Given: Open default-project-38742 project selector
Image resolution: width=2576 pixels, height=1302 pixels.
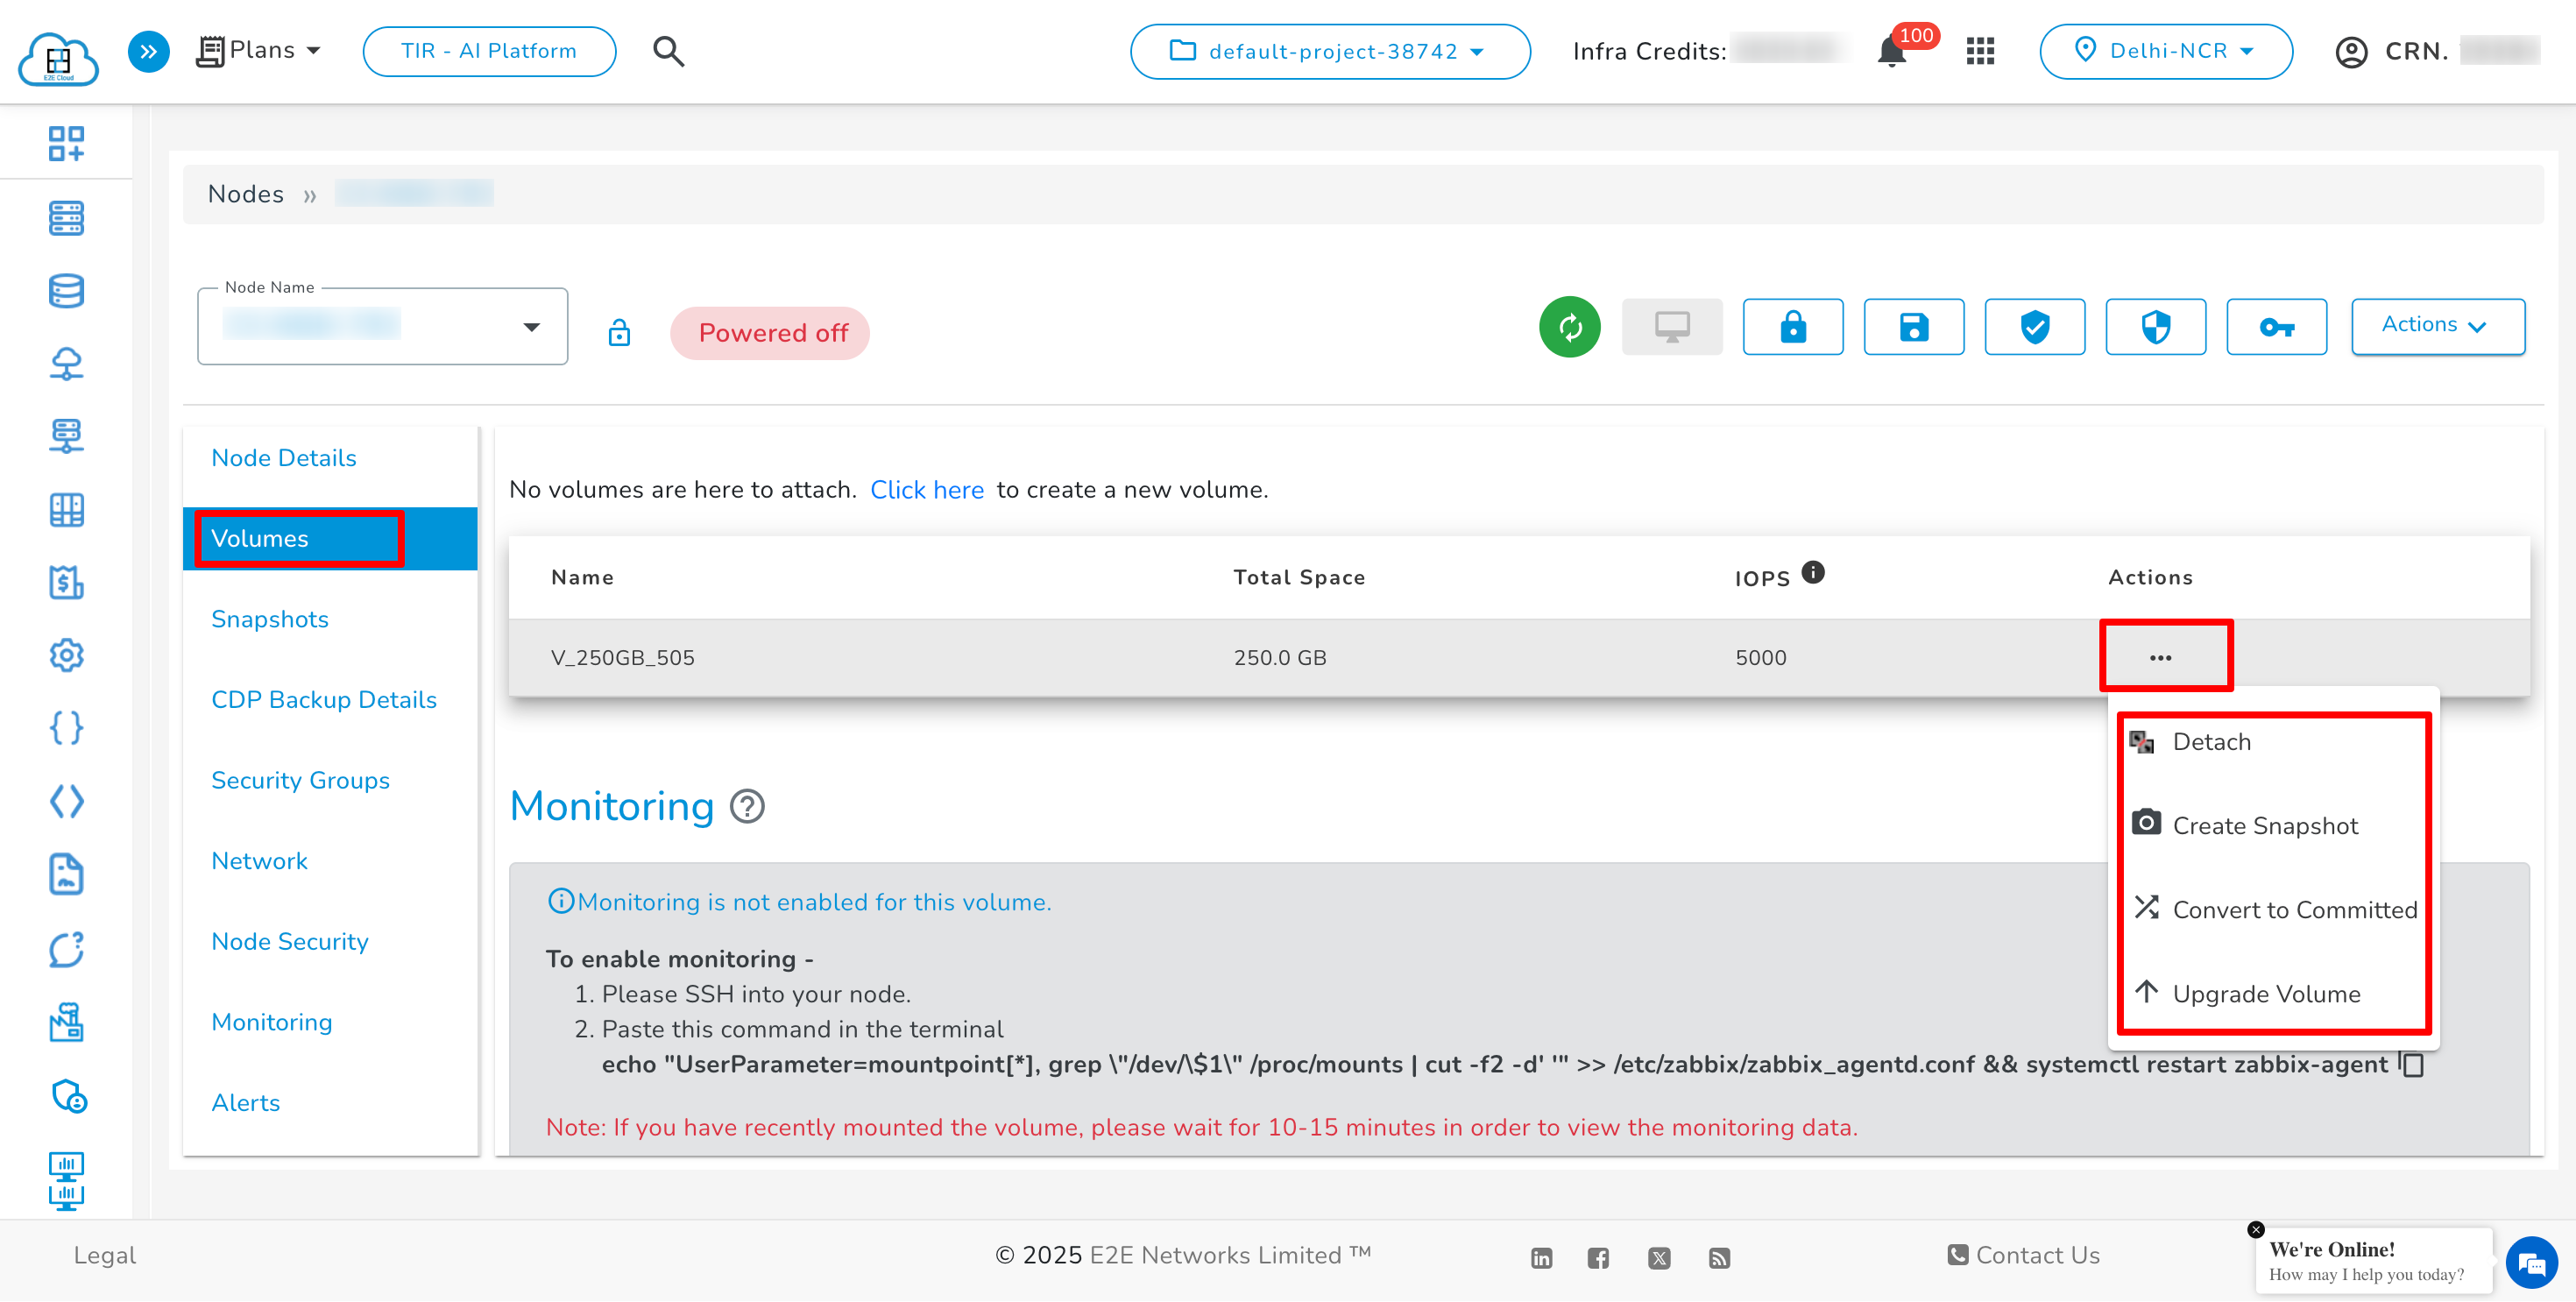Looking at the screenshot, I should point(1329,51).
